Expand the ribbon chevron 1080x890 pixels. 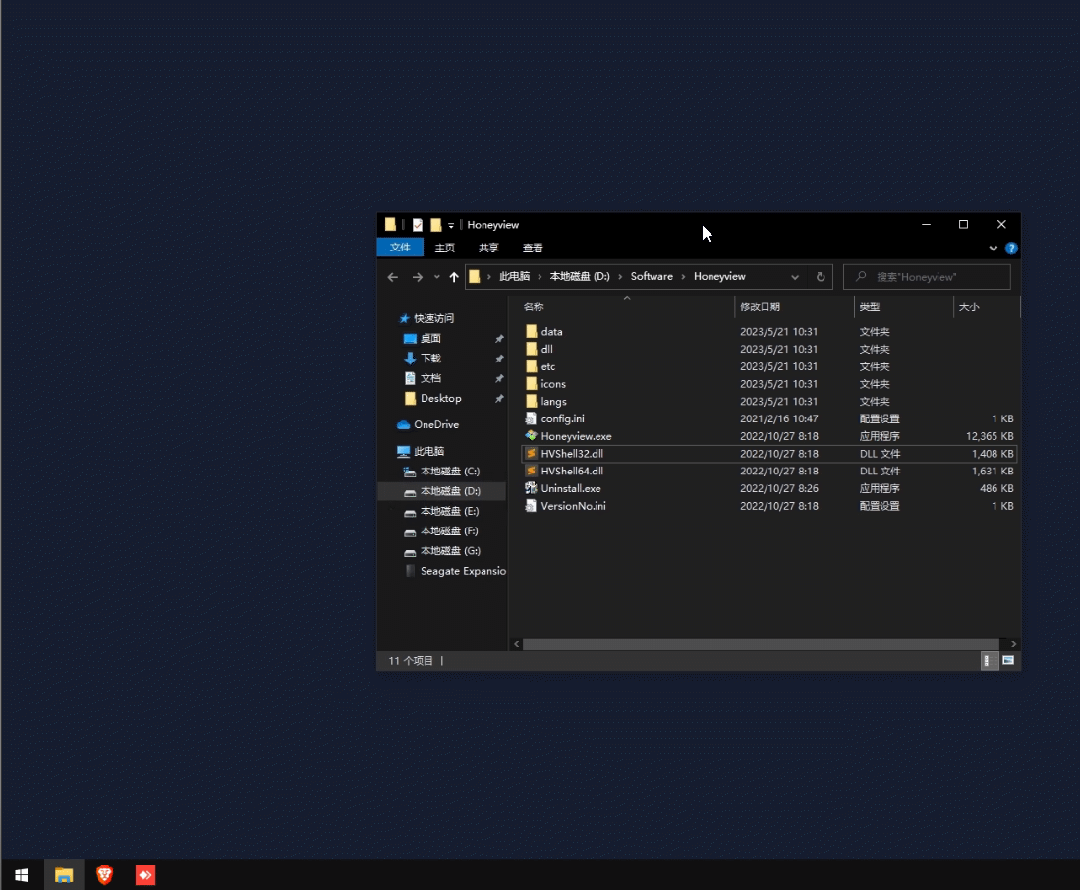point(993,248)
